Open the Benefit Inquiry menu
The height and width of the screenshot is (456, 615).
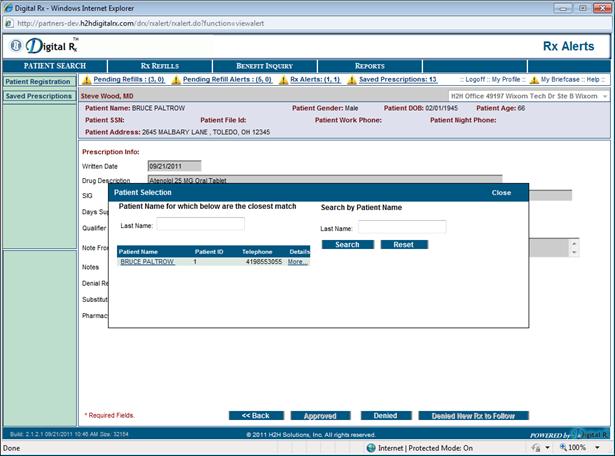pos(262,66)
